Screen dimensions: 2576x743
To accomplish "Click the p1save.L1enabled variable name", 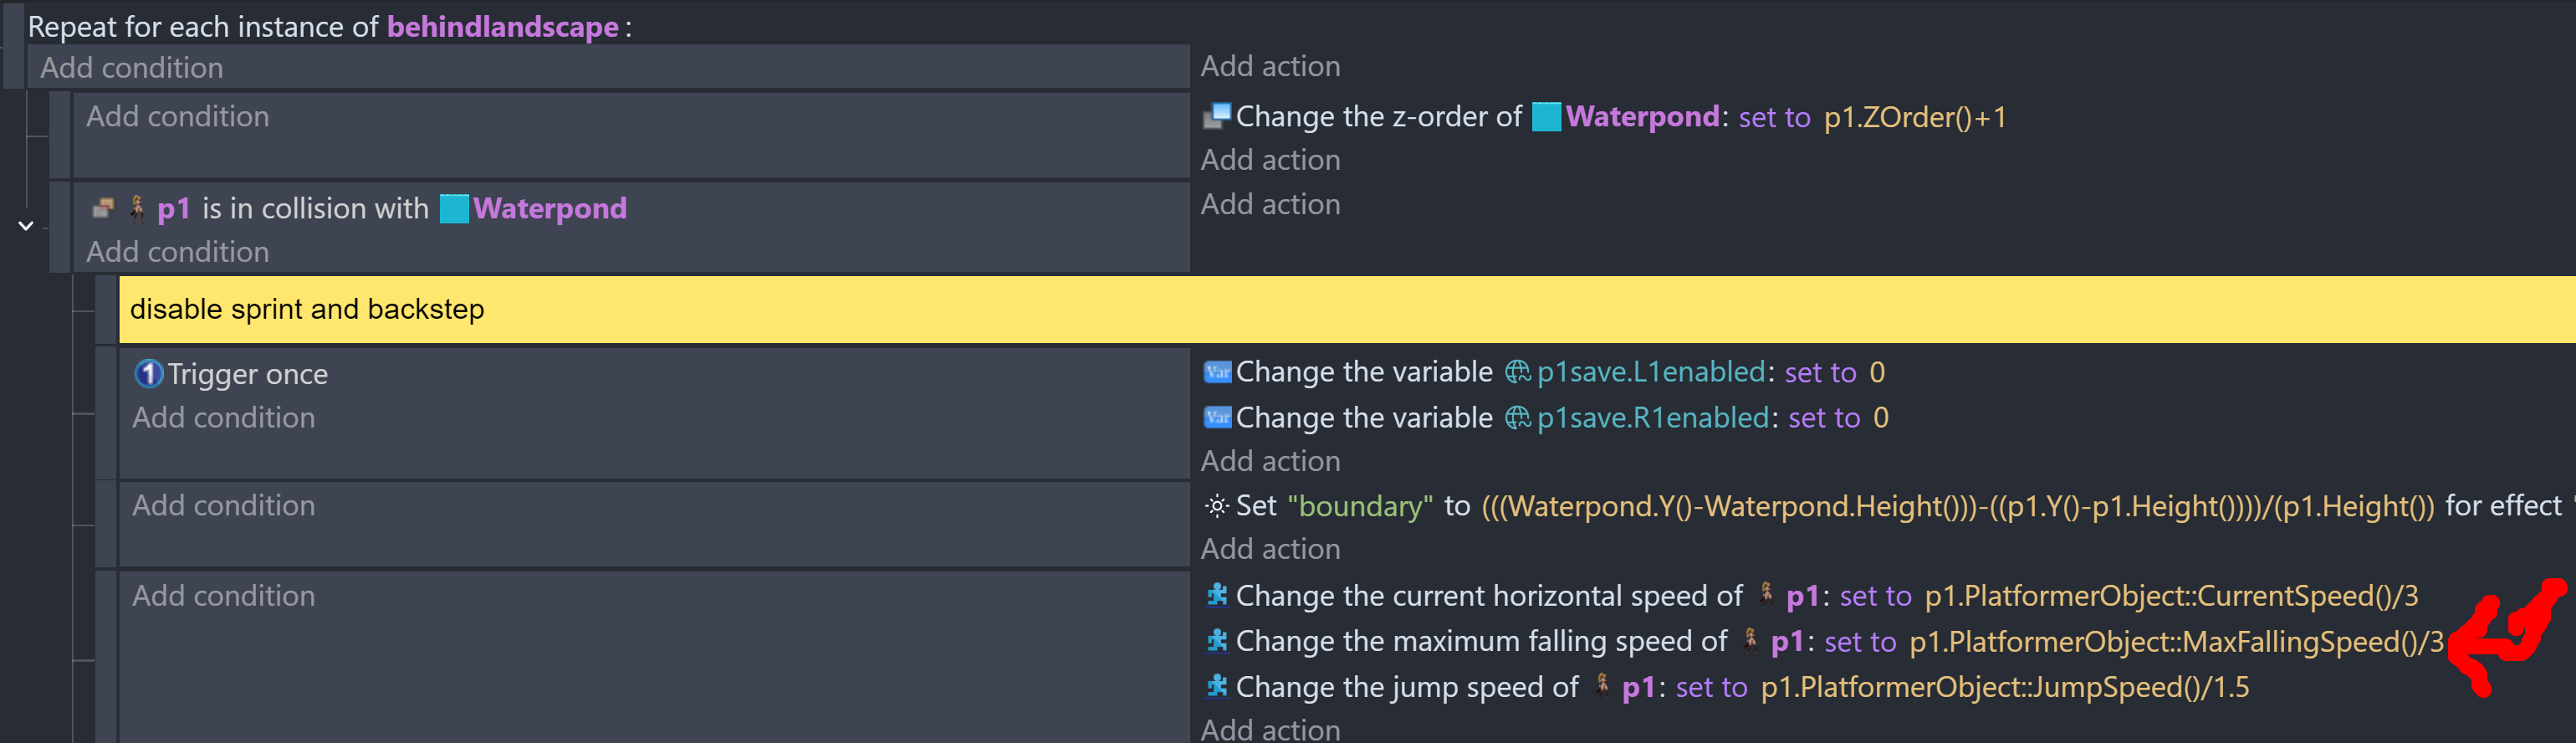I will pos(1651,372).
